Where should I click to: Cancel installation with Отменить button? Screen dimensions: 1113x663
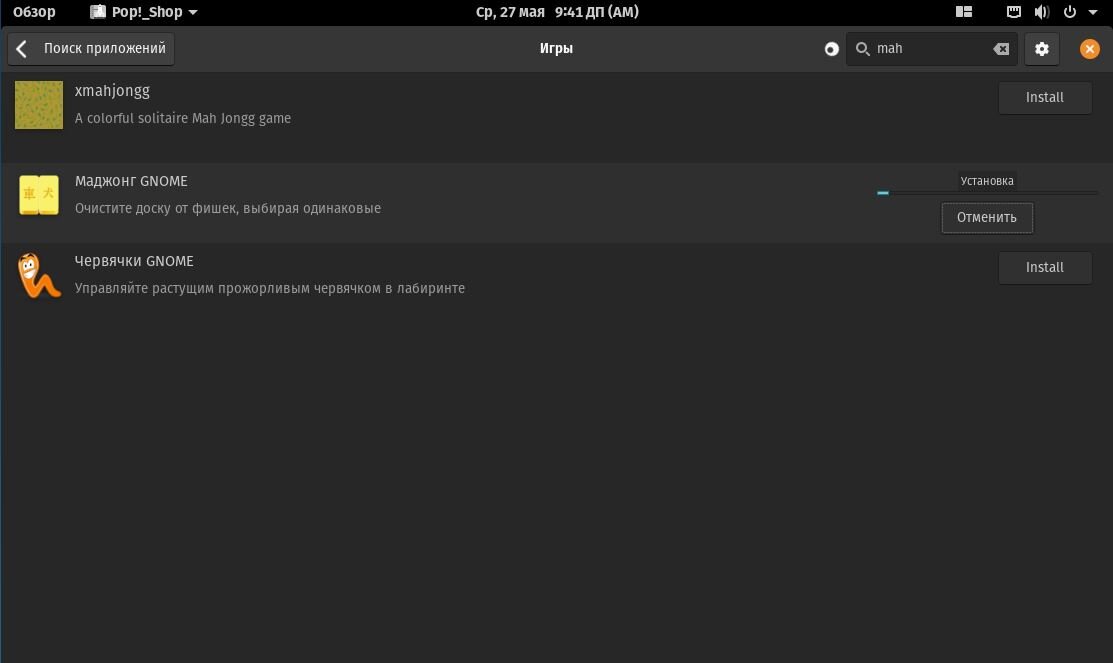coord(987,218)
